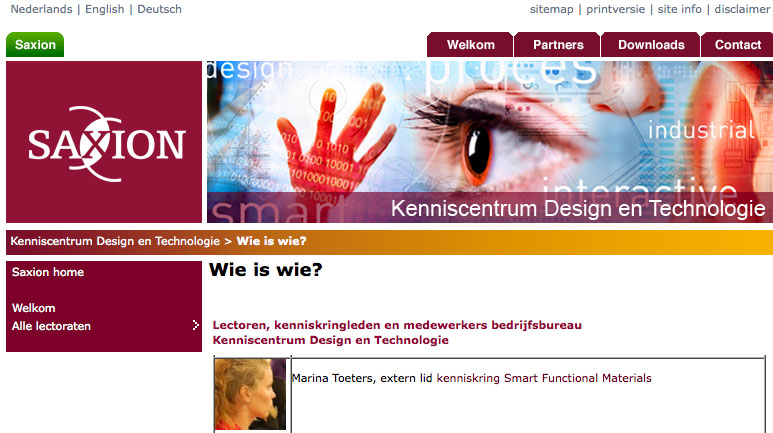The height and width of the screenshot is (433, 773).
Task: Switch to the Downloads tab
Action: [x=651, y=45]
